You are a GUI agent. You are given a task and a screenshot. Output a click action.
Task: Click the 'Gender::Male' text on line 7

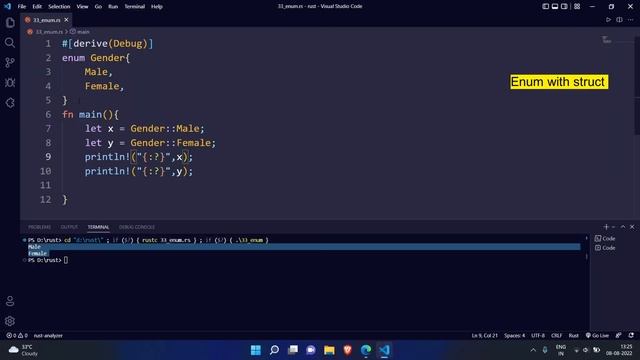pyautogui.click(x=165, y=129)
